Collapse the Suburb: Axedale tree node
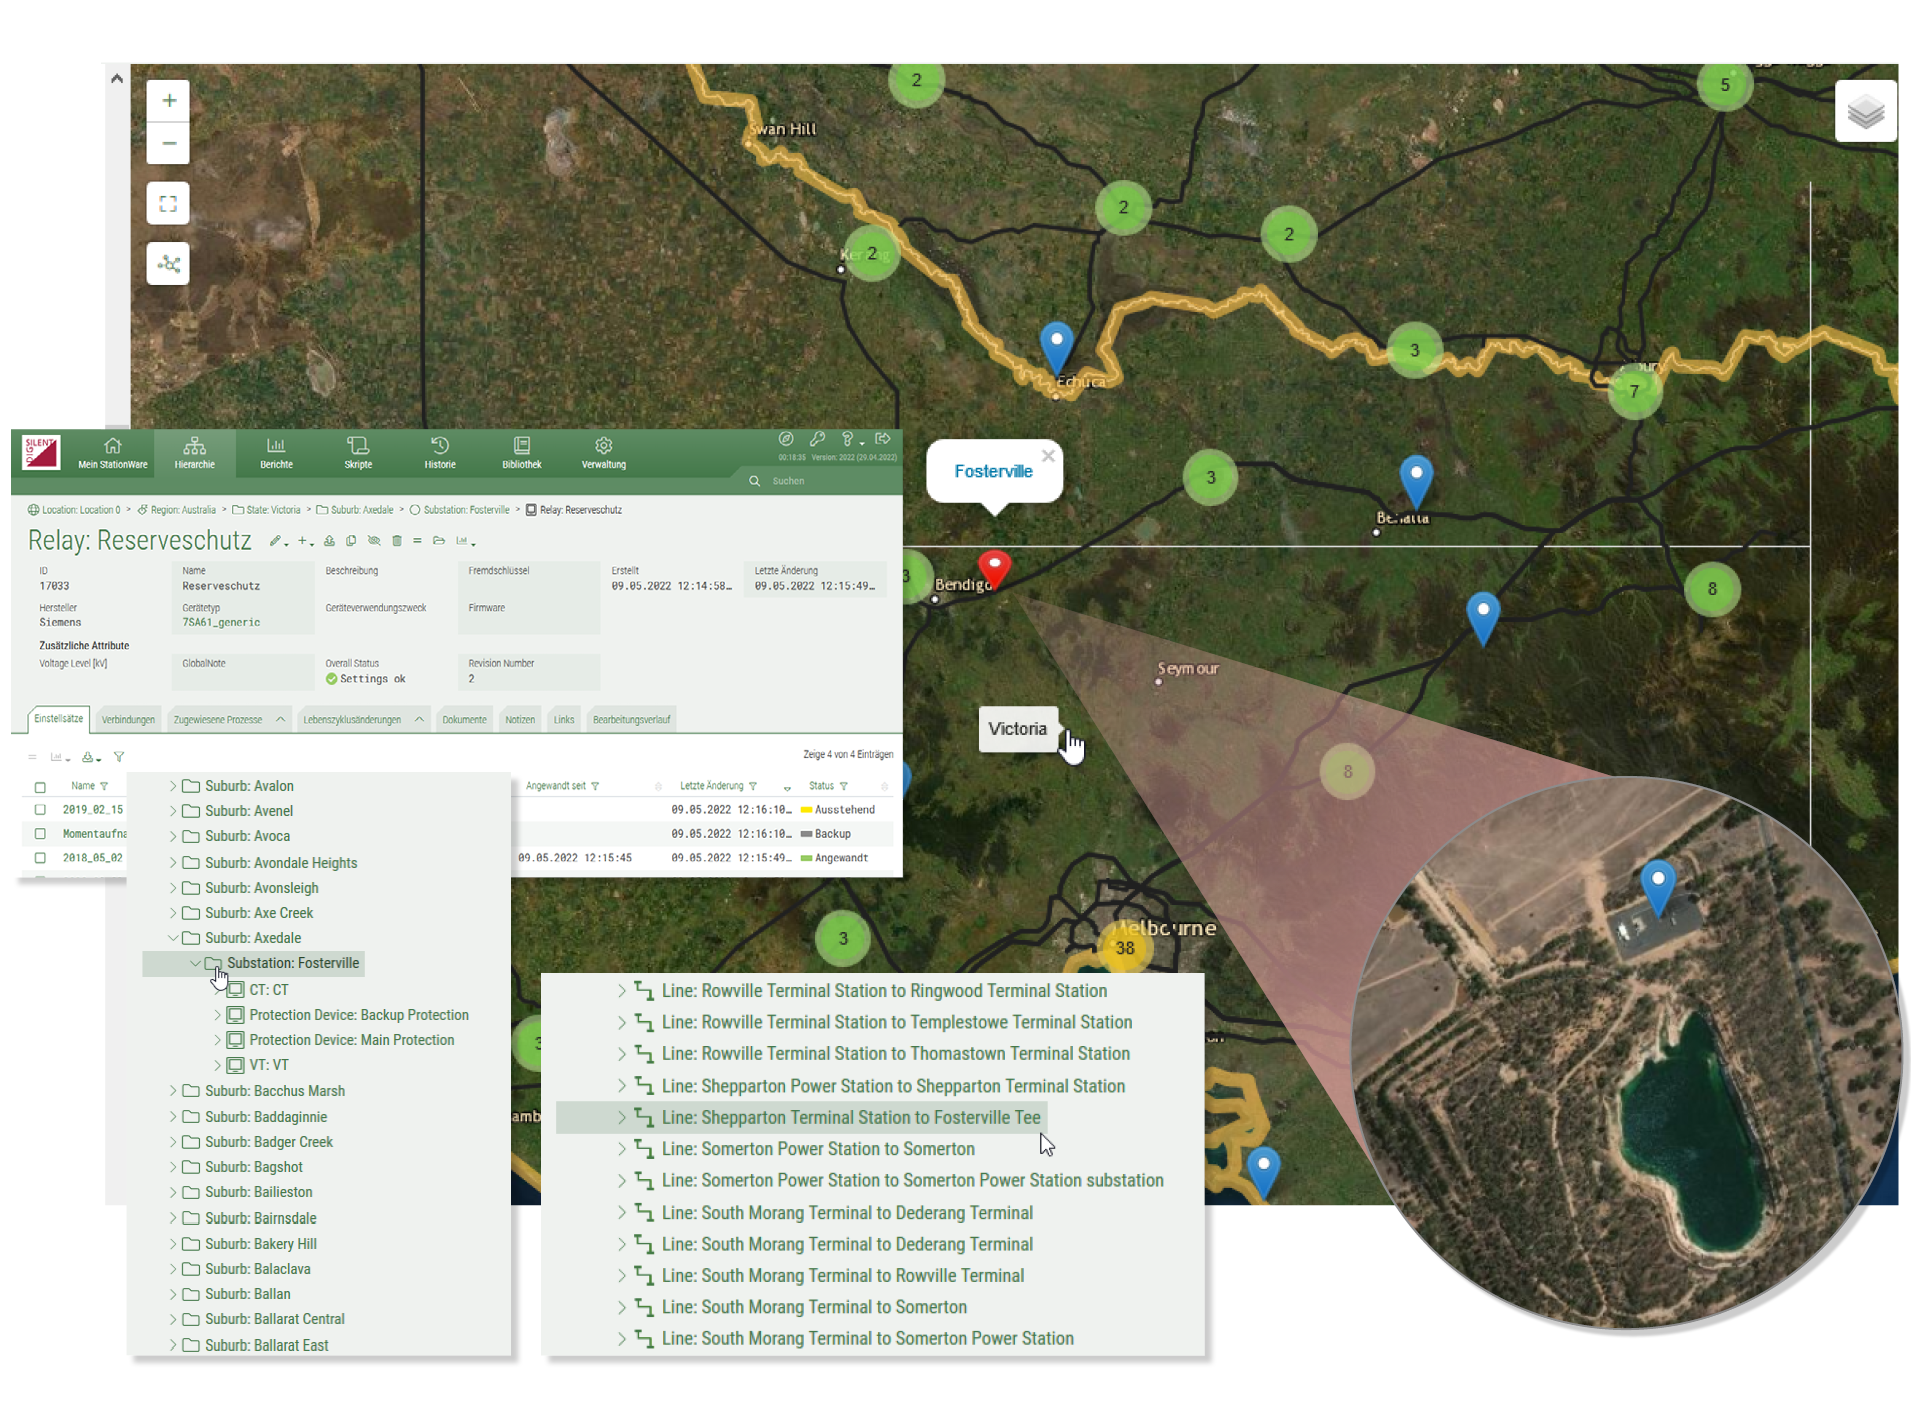Viewport: 1911px width, 1415px height. 173,938
